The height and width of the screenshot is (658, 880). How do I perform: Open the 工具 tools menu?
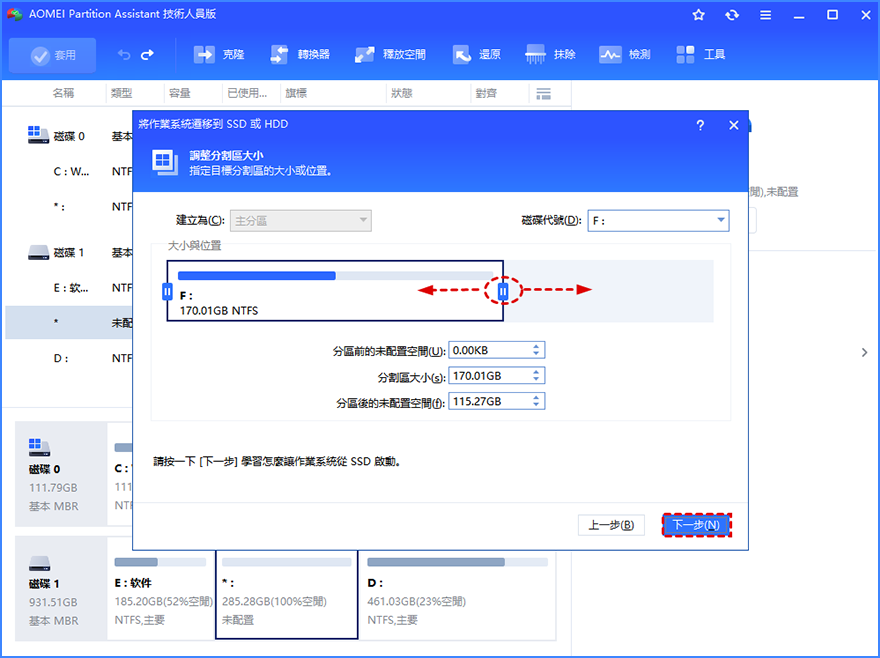pos(700,54)
